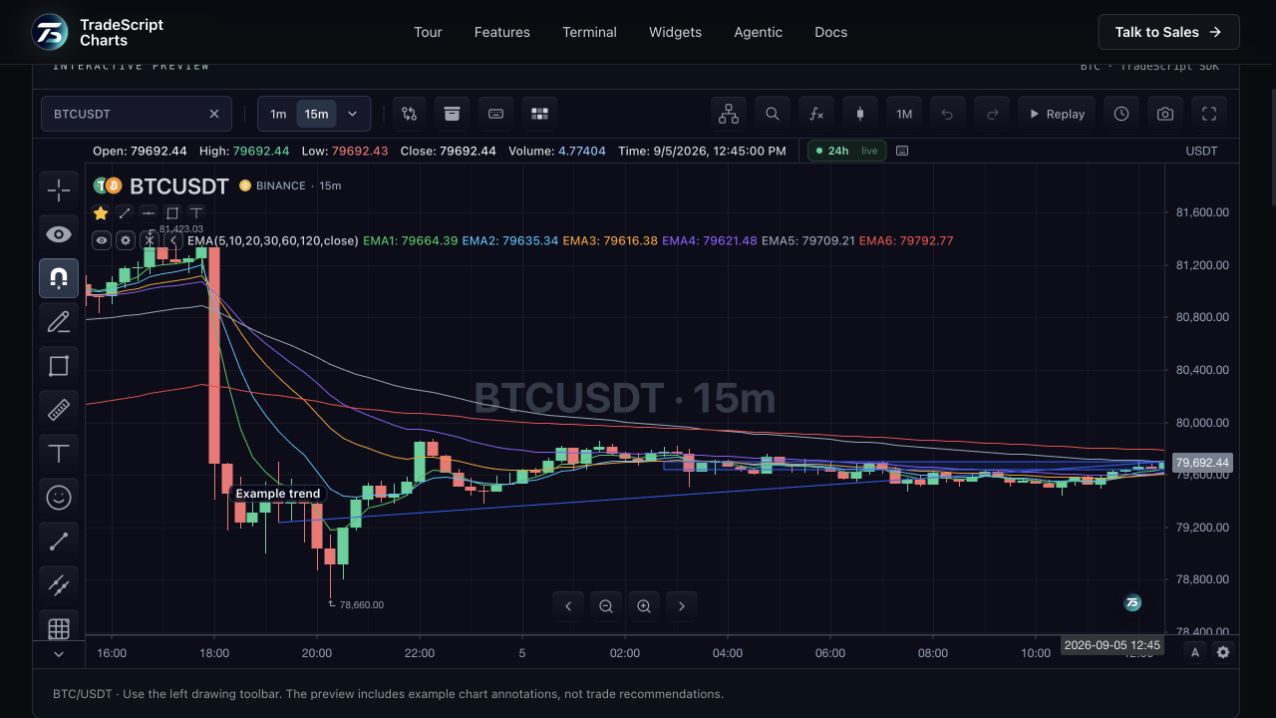The height and width of the screenshot is (718, 1276).
Task: Open the EMA indicator settings gear
Action: 125,240
